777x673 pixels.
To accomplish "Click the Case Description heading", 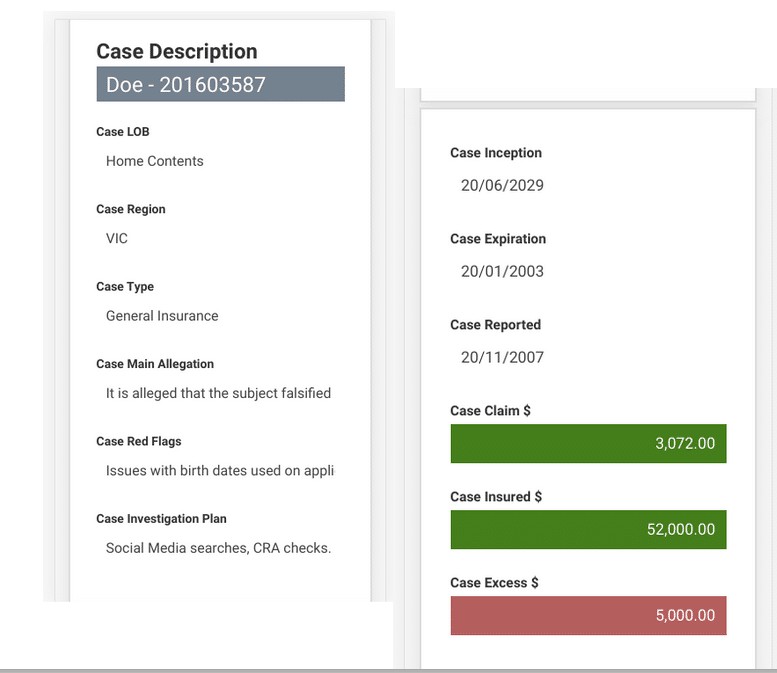I will tap(177, 52).
